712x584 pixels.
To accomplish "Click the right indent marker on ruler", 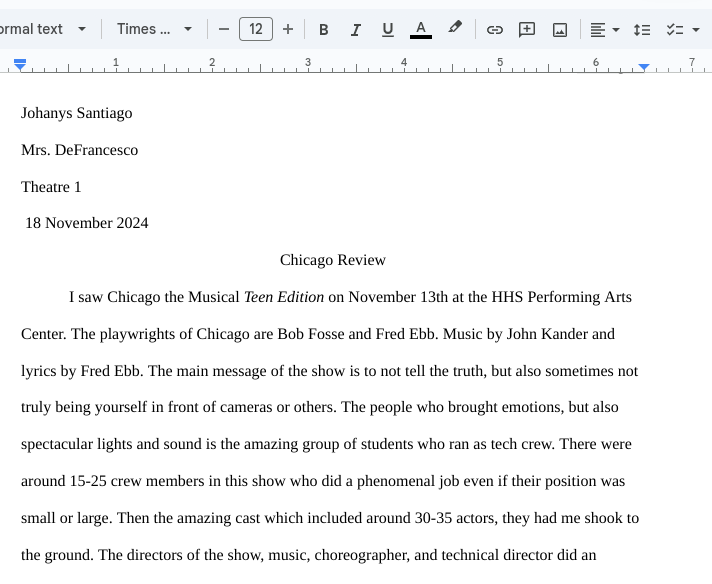I will tap(644, 67).
